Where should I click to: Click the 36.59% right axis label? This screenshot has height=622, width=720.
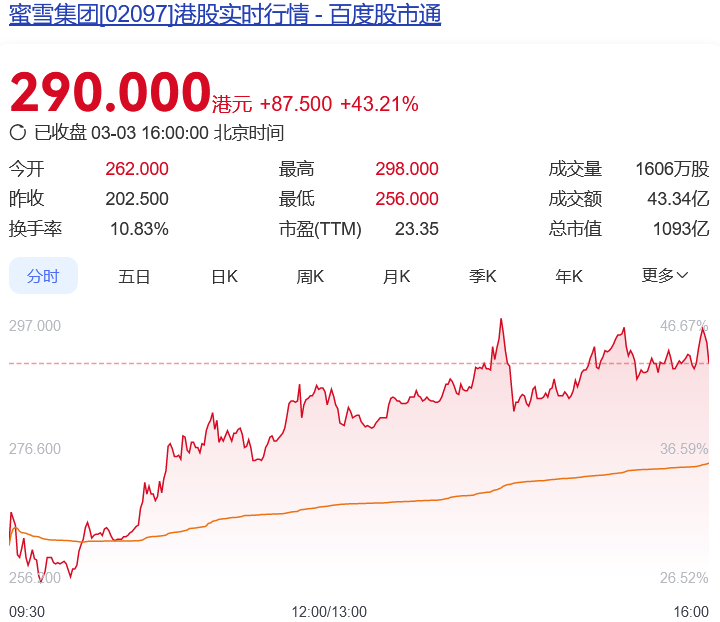pyautogui.click(x=684, y=448)
